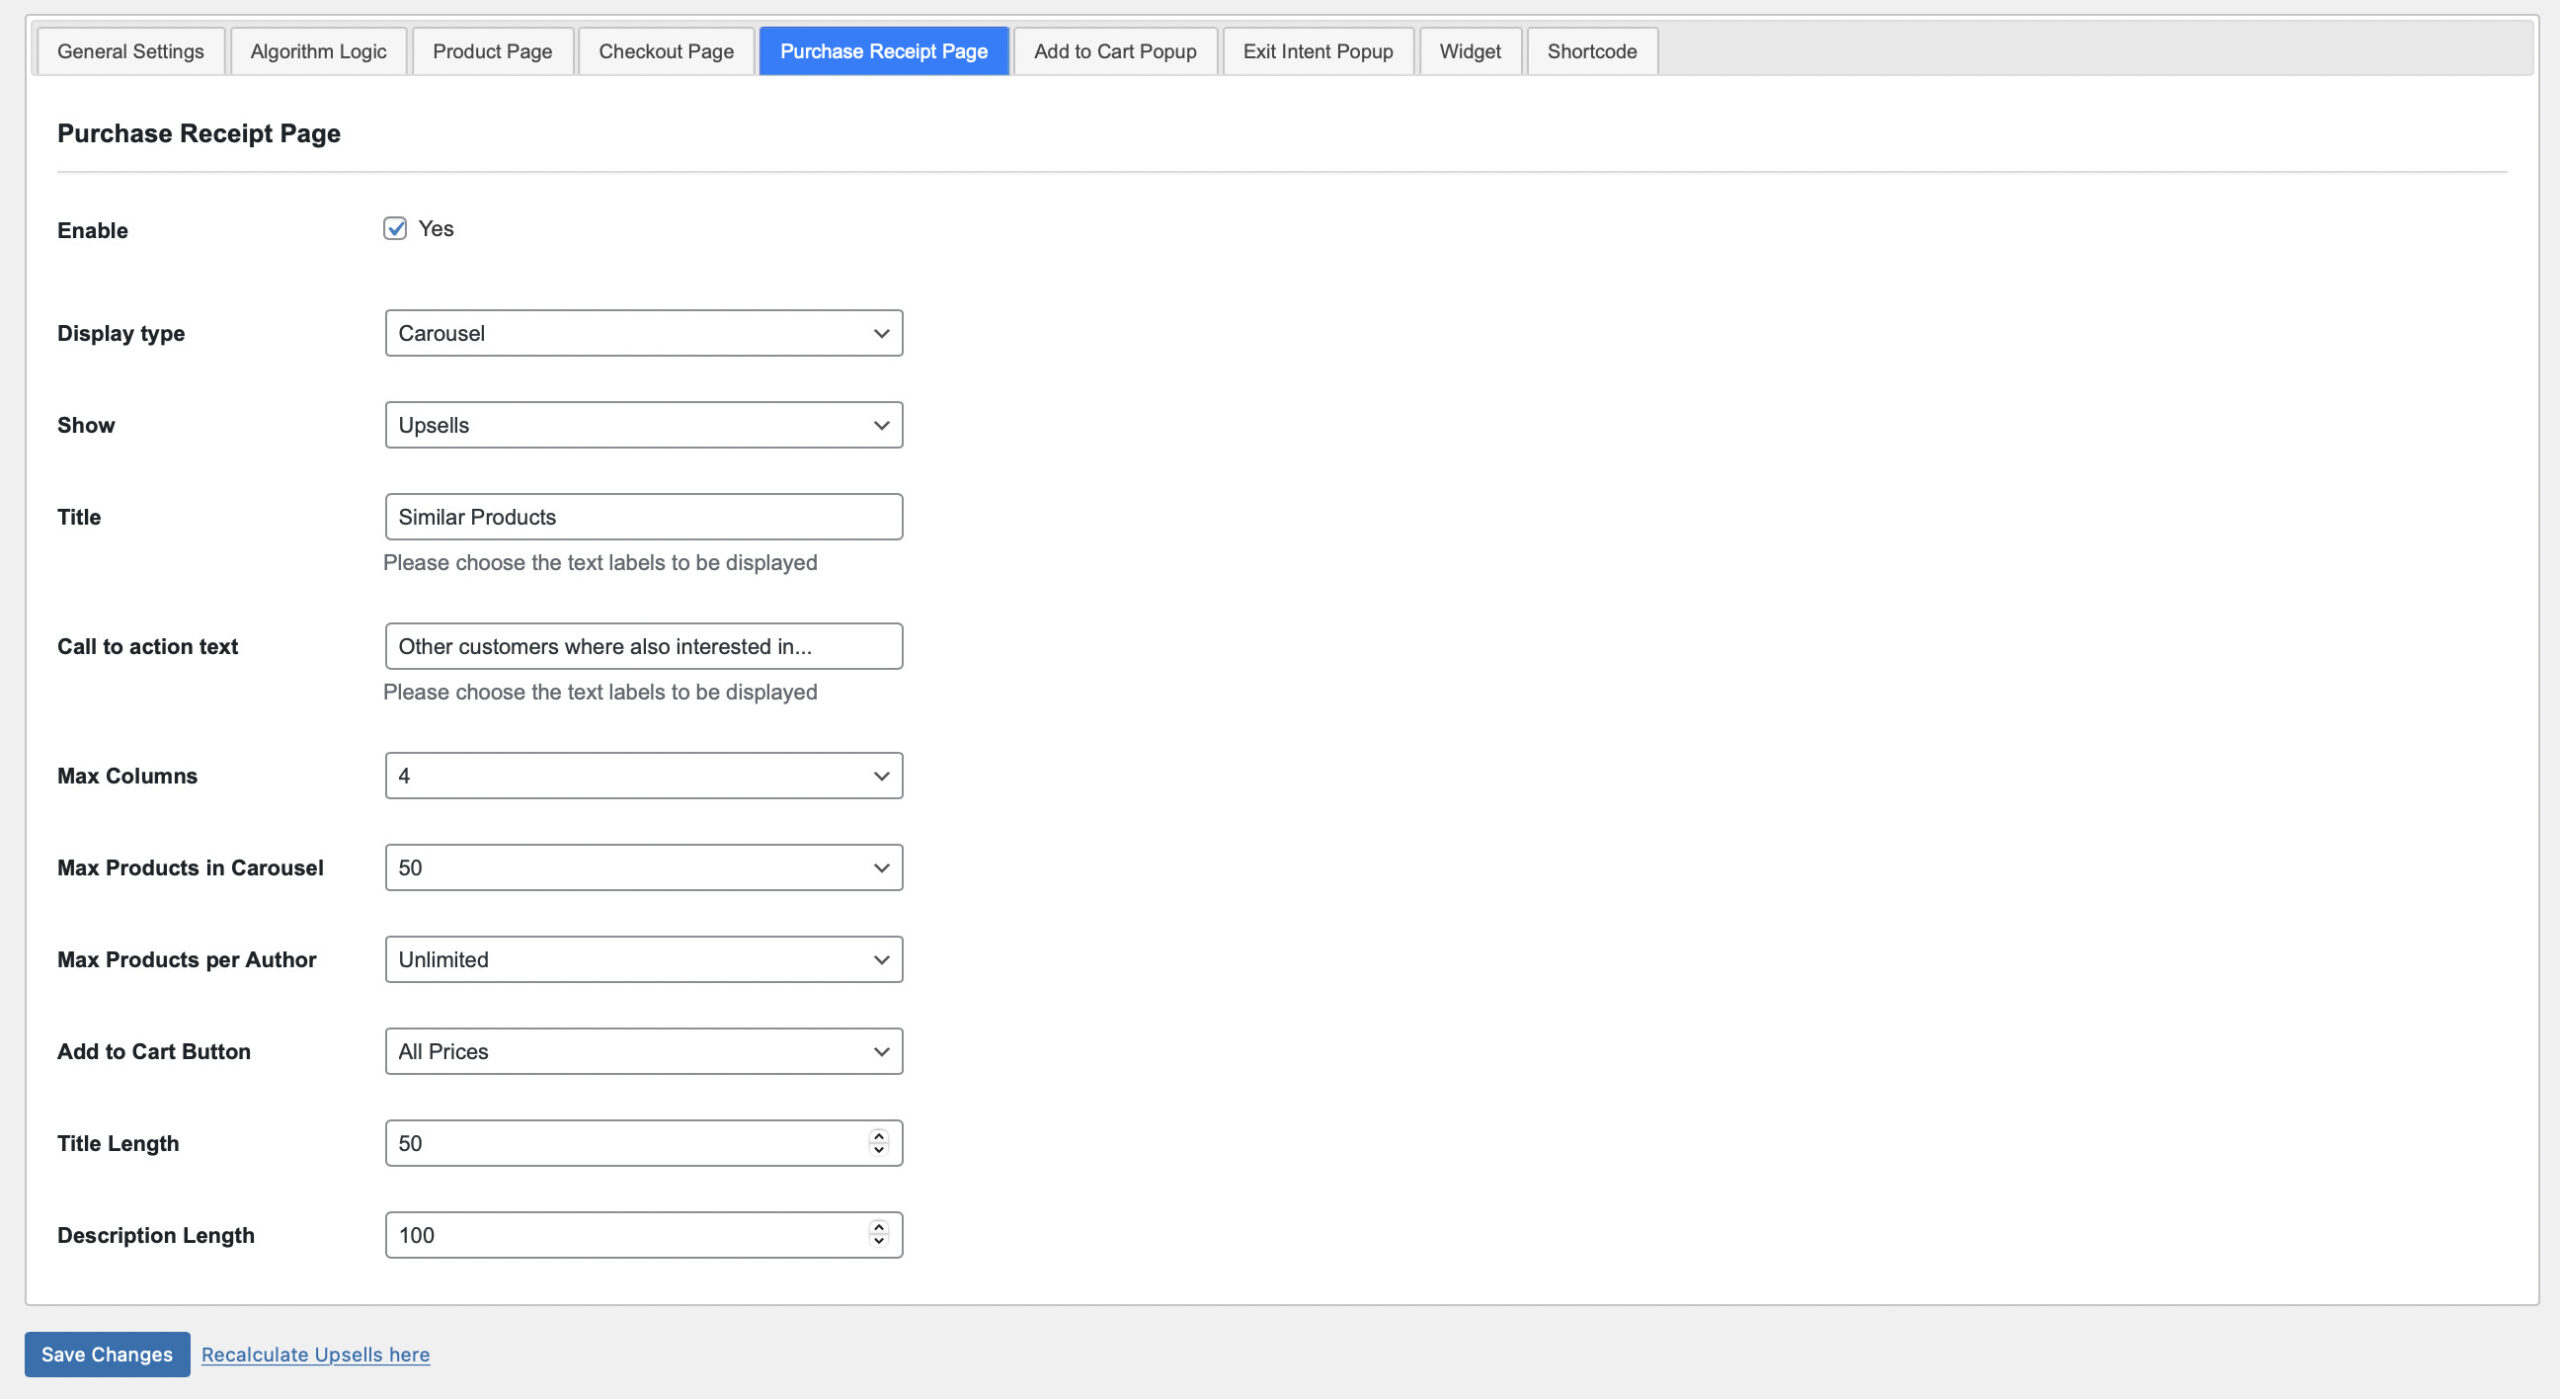Increase Description Length with up stepper arrow
This screenshot has height=1399, width=2560.
point(879,1229)
